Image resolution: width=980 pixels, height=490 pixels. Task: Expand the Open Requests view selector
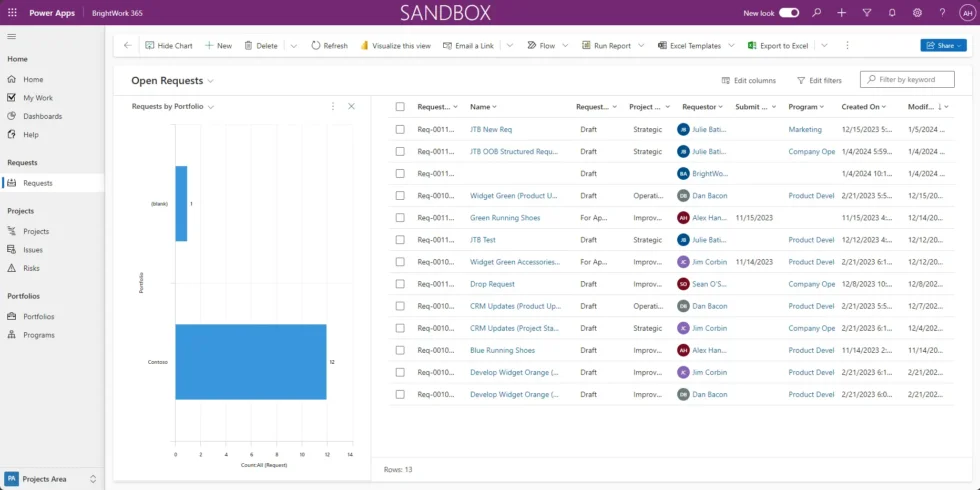click(211, 81)
